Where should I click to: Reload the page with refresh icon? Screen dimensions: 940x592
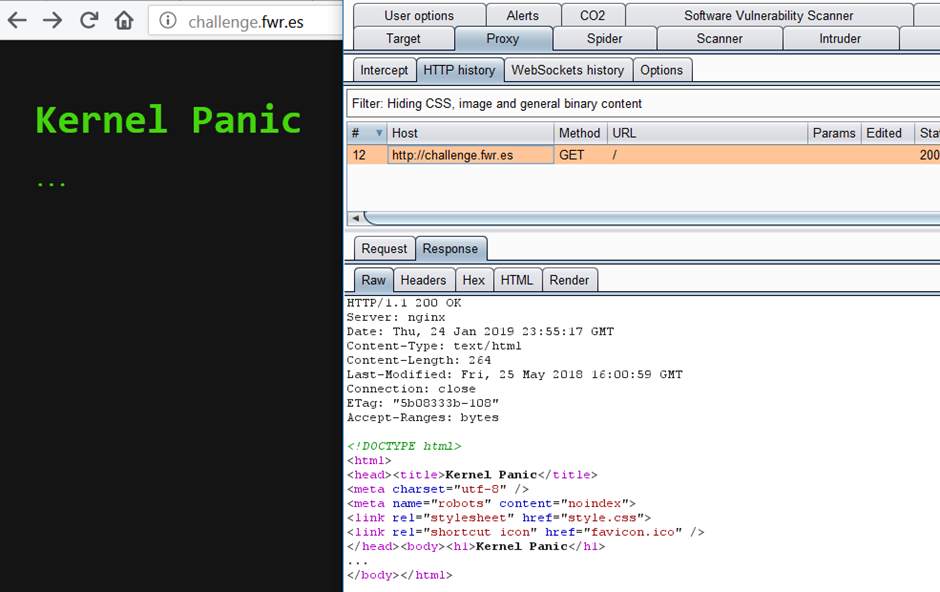pyautogui.click(x=88, y=20)
